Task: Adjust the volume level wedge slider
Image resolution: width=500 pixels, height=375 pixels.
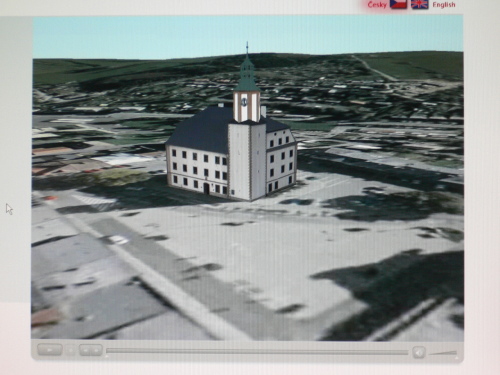Action: tap(443, 353)
